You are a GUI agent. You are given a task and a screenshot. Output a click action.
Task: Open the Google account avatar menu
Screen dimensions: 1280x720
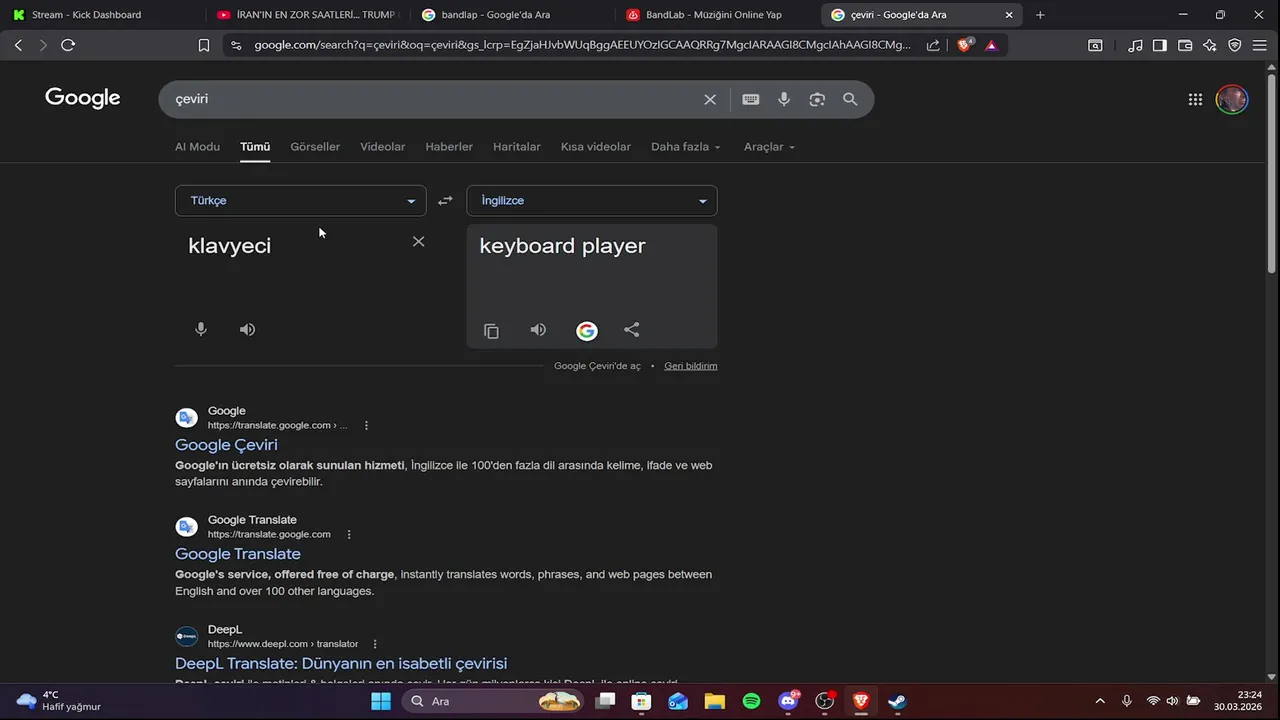[1231, 99]
